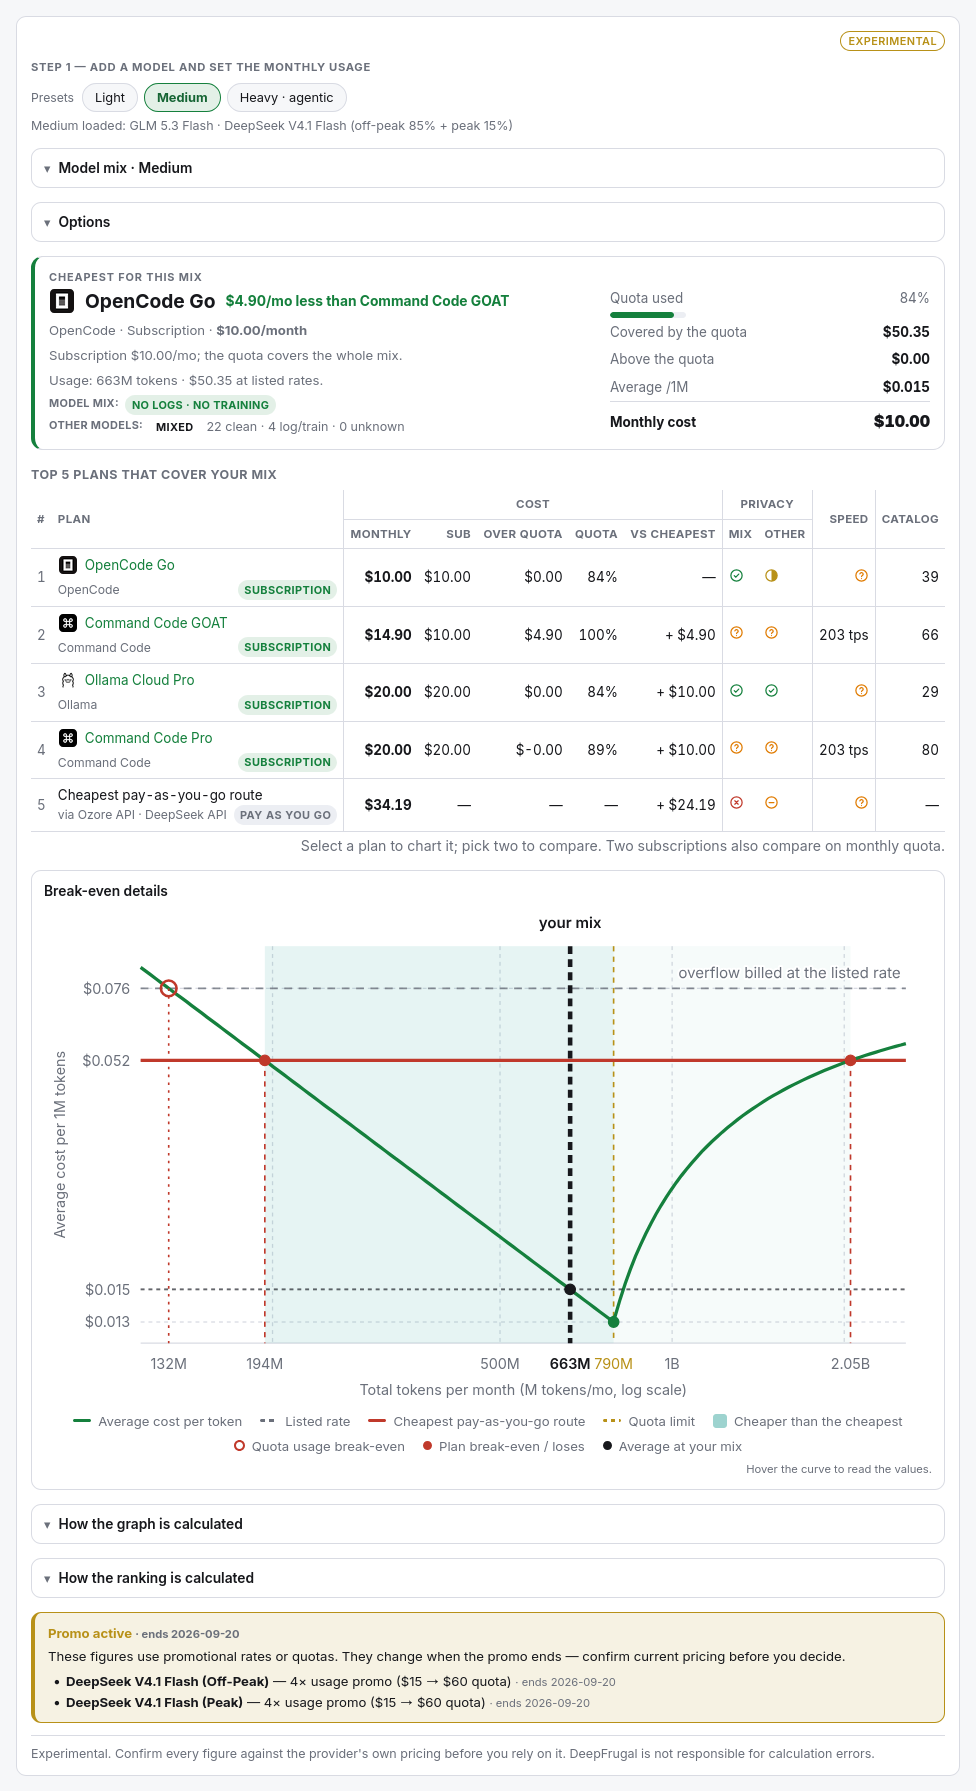
Task: Select the Cheapest pay-as-you-go route row
Action: tap(488, 804)
